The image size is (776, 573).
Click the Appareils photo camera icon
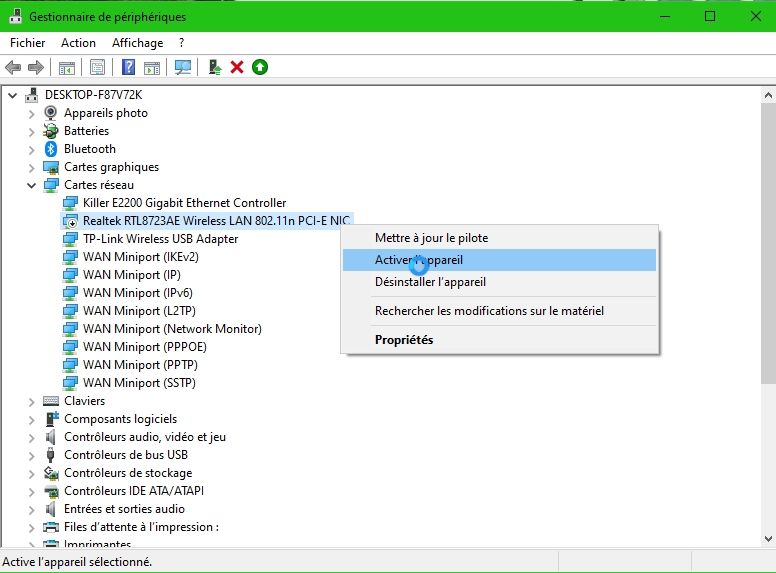tap(50, 113)
